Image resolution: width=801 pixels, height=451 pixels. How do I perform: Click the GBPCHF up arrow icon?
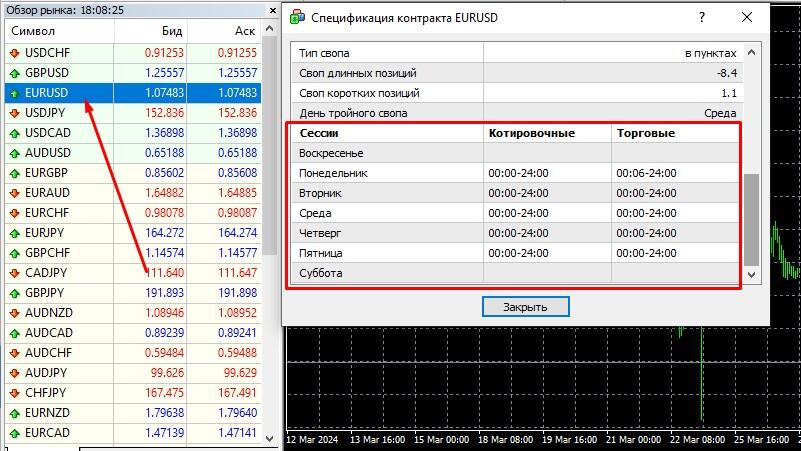click(x=14, y=253)
